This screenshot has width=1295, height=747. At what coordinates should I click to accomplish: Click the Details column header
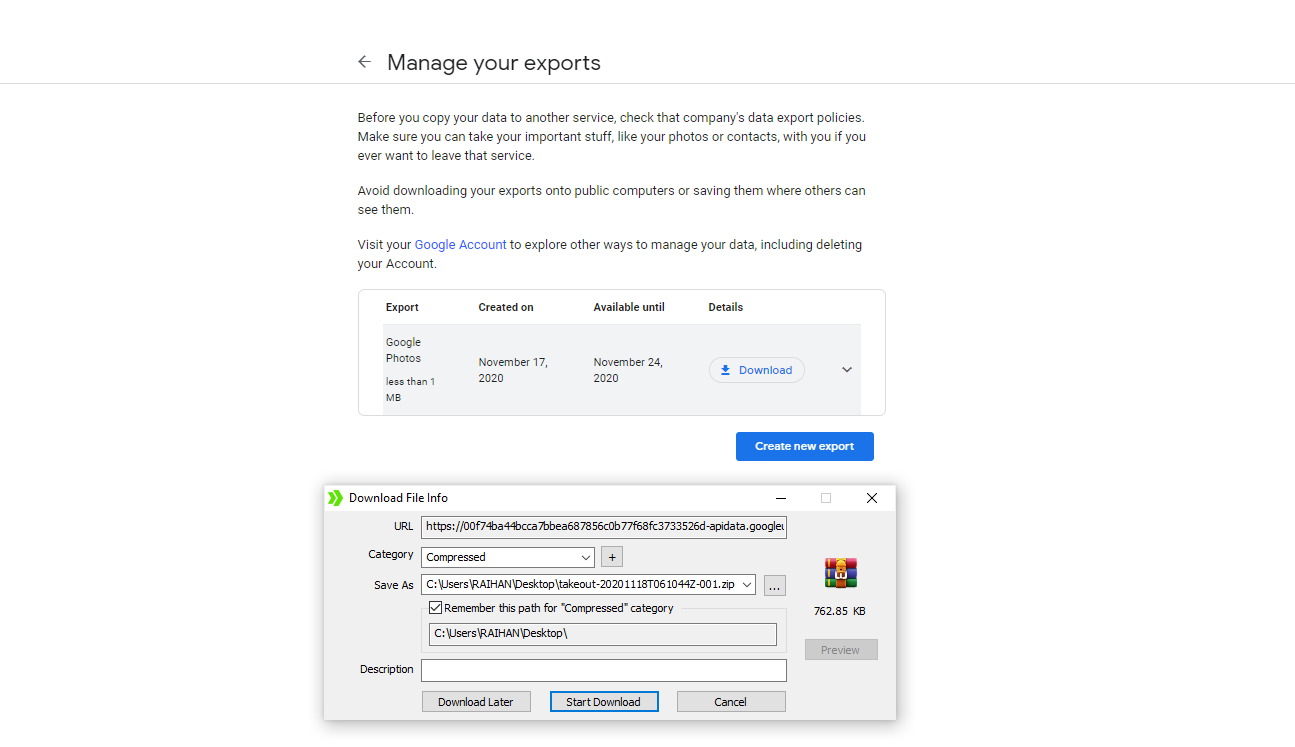(726, 307)
